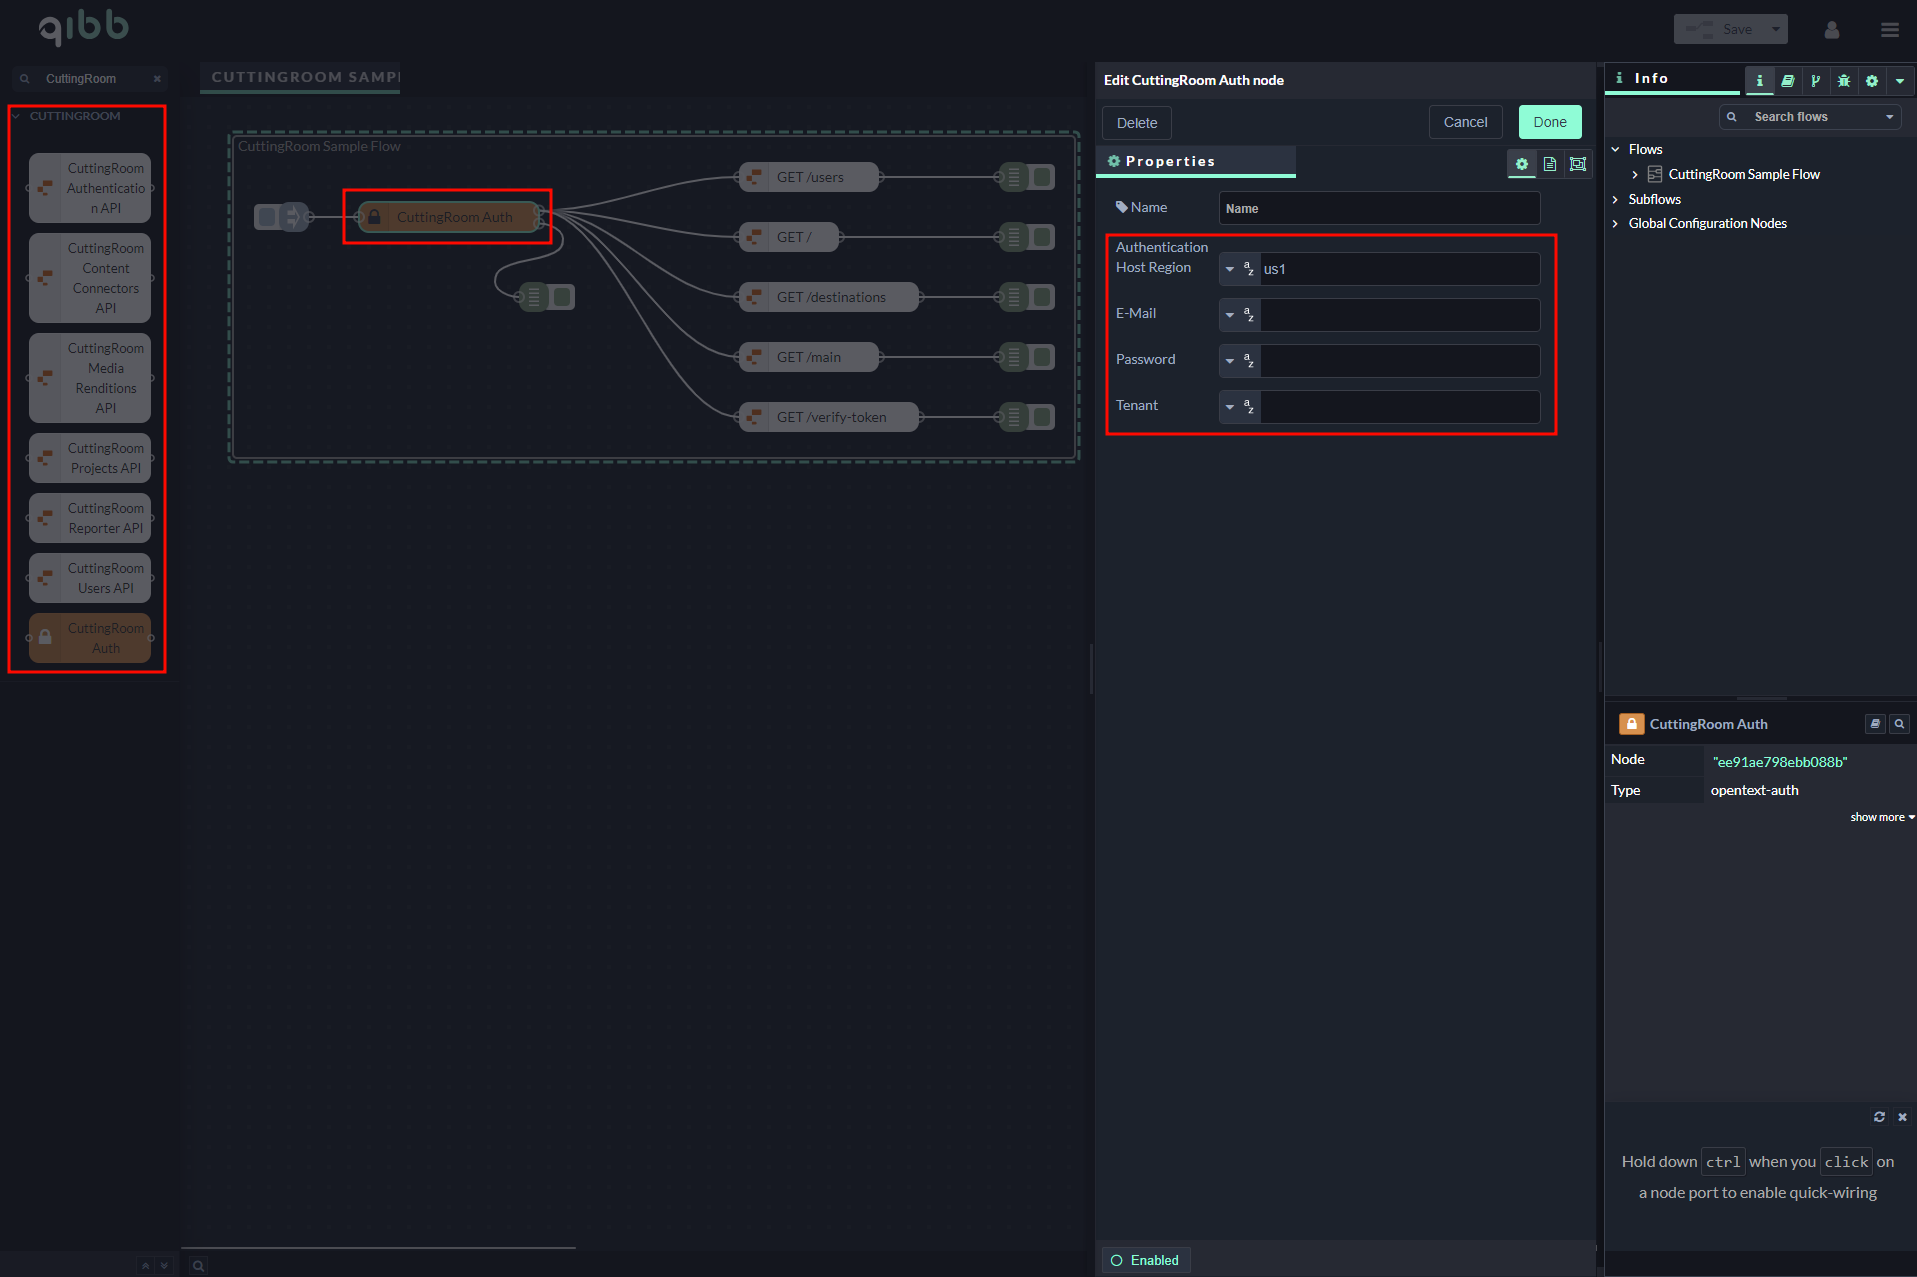Click the Cancel button
Screen dimensions: 1917x1277
point(1464,122)
